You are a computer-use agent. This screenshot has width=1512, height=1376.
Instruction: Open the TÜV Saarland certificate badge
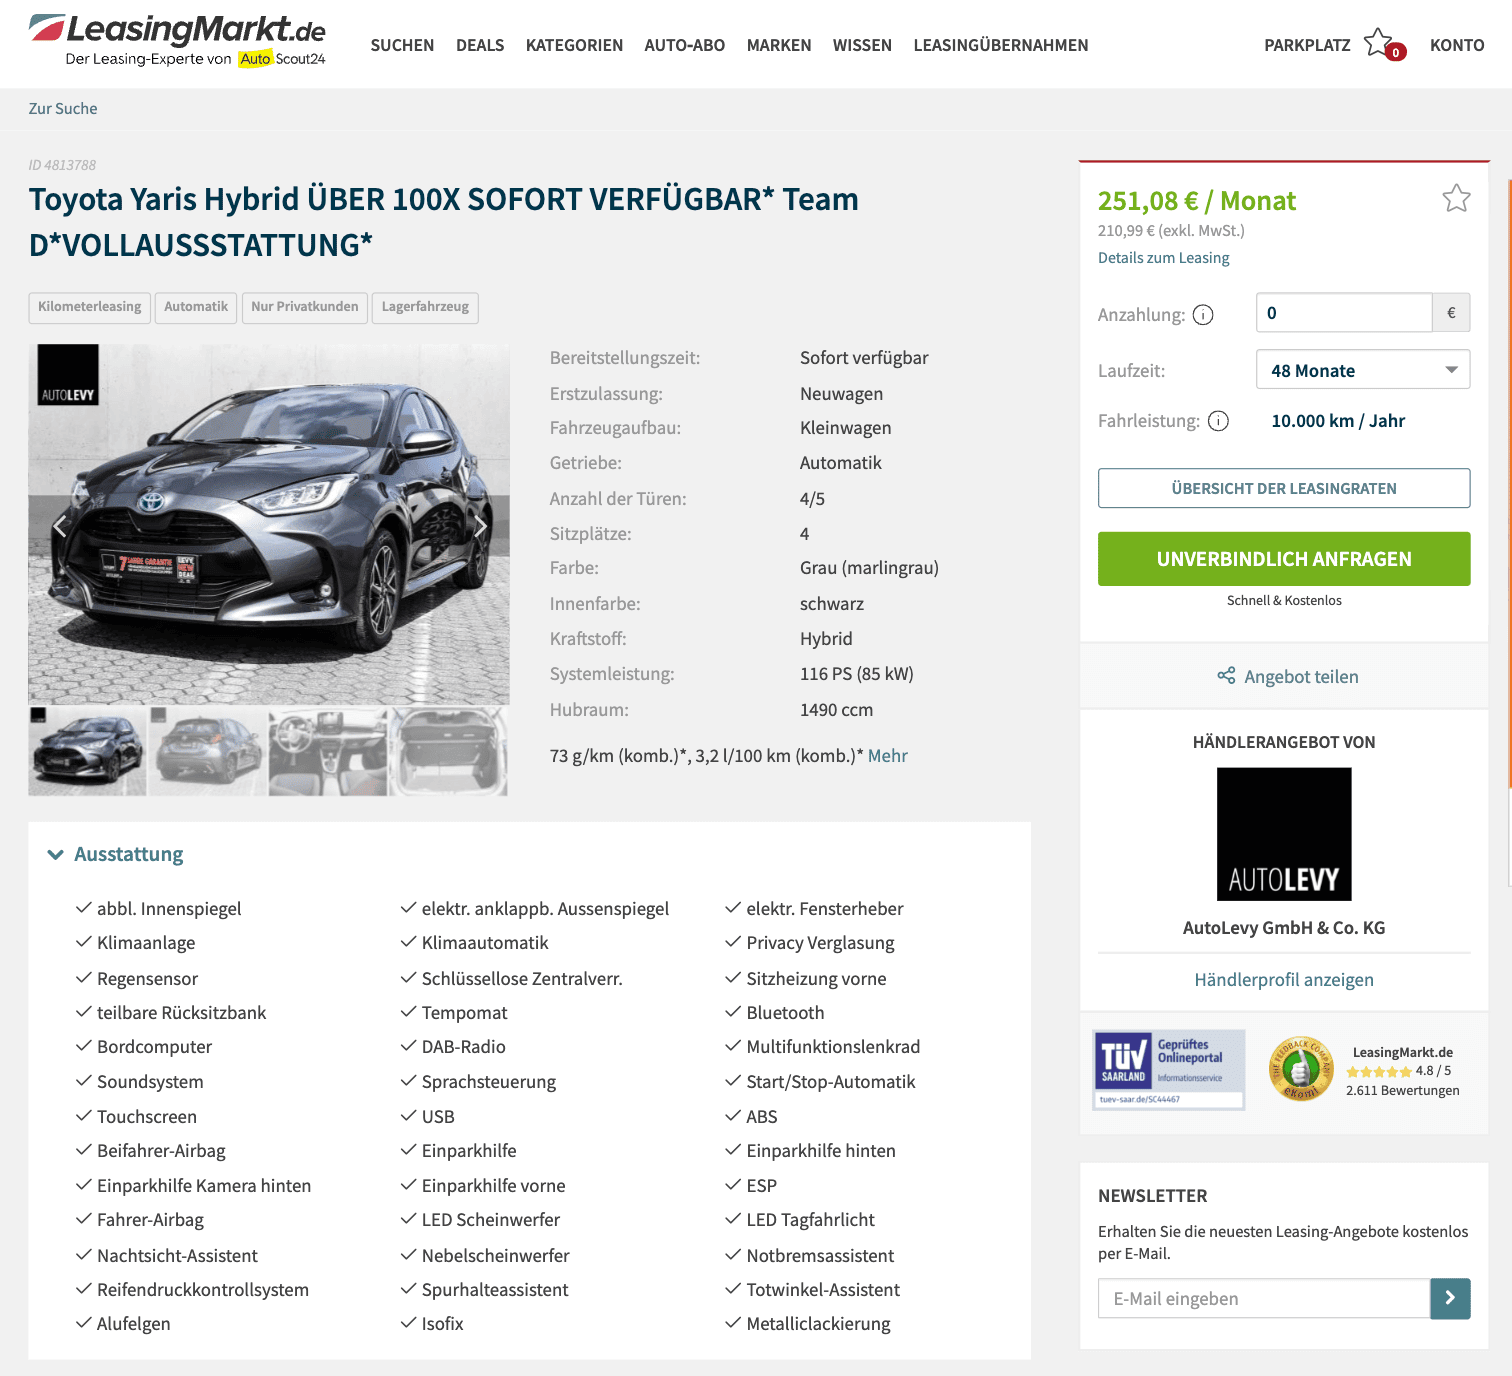pyautogui.click(x=1169, y=1069)
